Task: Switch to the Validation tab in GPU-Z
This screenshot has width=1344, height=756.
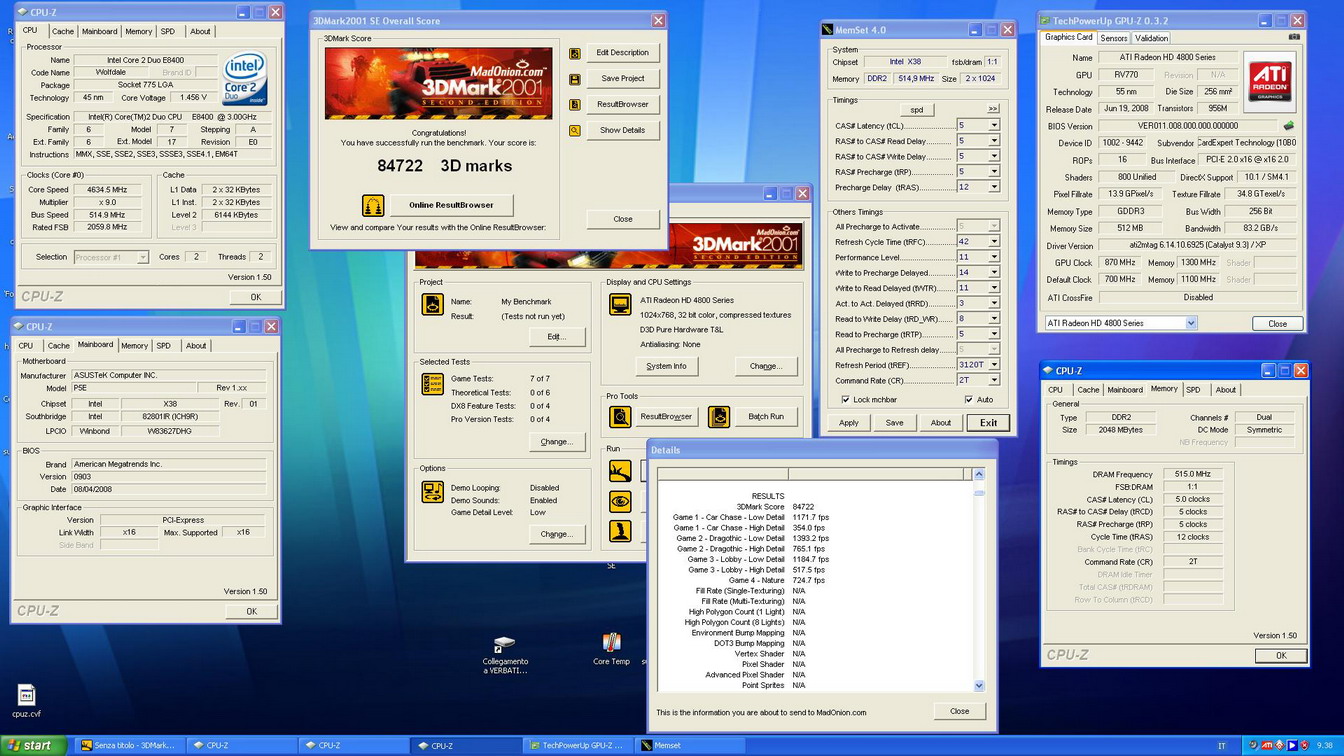Action: click(1151, 38)
